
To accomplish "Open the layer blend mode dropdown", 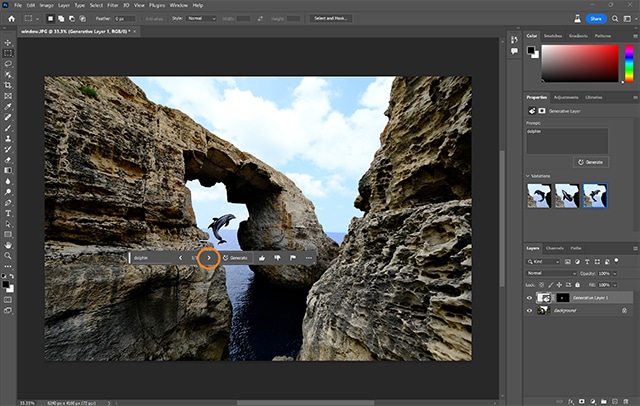I will click(550, 272).
